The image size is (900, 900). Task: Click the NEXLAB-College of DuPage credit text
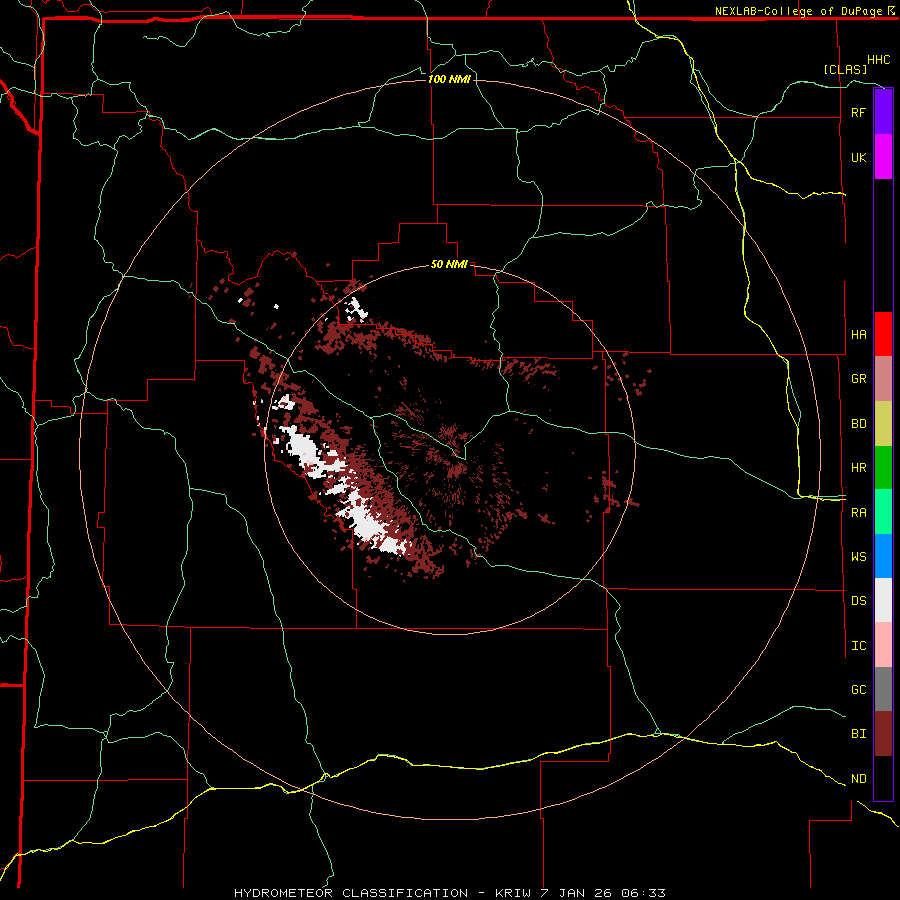pos(798,11)
